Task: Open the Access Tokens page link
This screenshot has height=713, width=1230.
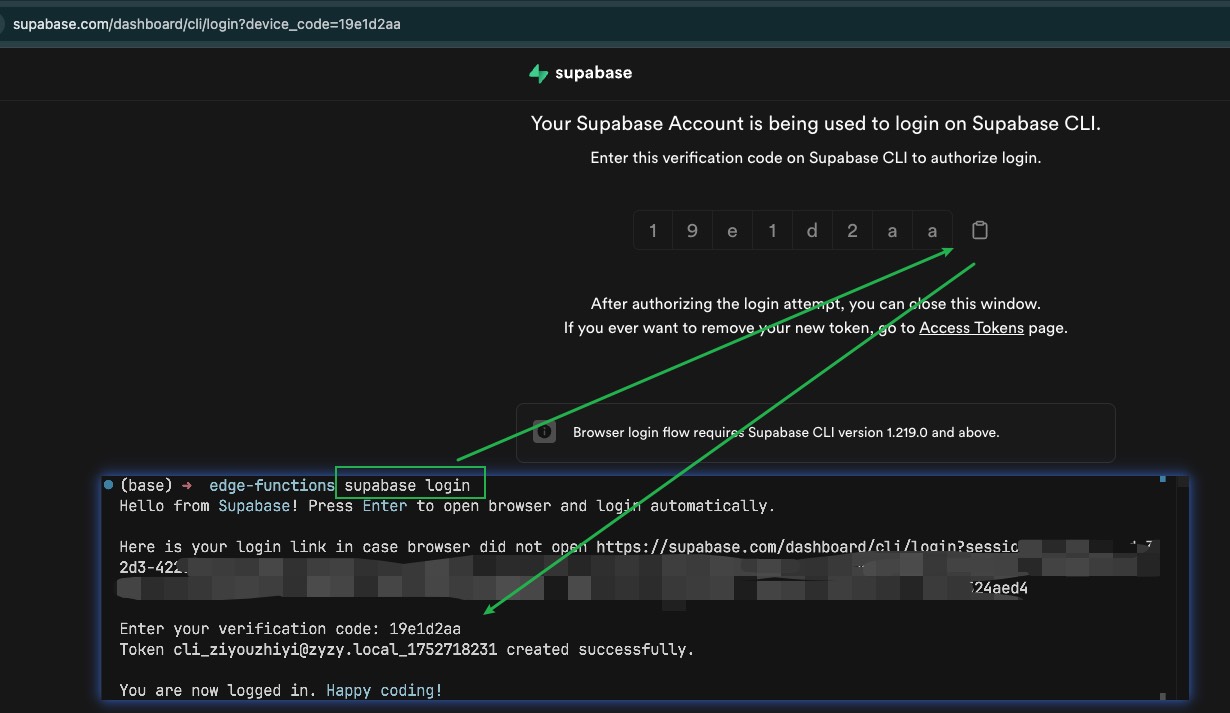Action: click(971, 327)
